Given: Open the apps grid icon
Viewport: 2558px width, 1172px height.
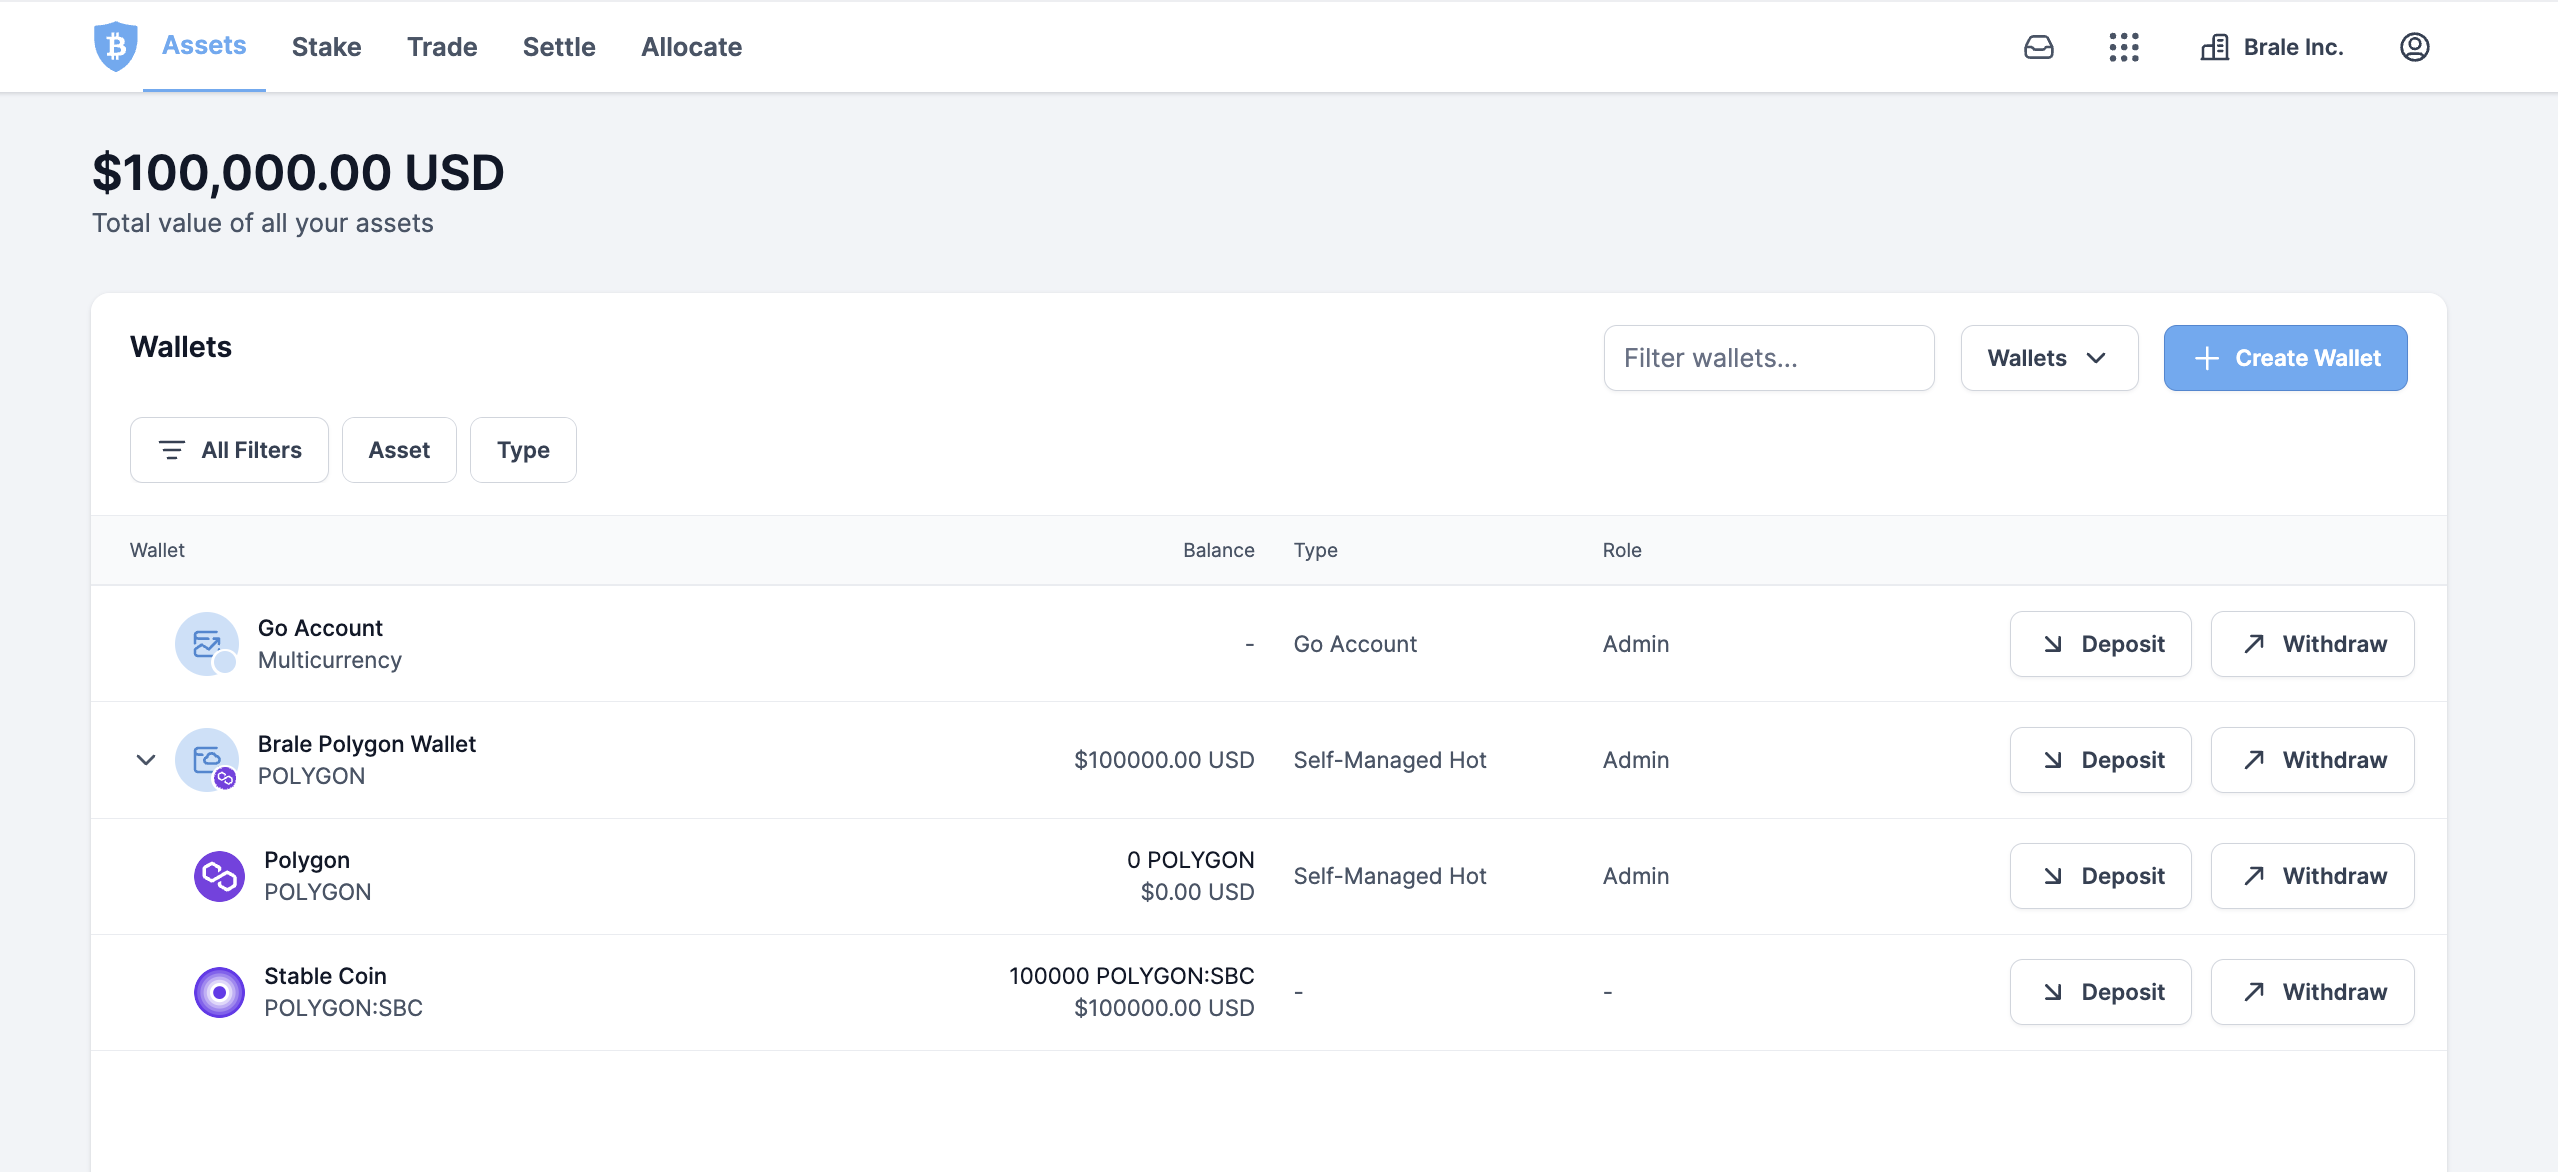Looking at the screenshot, I should pos(2123,47).
